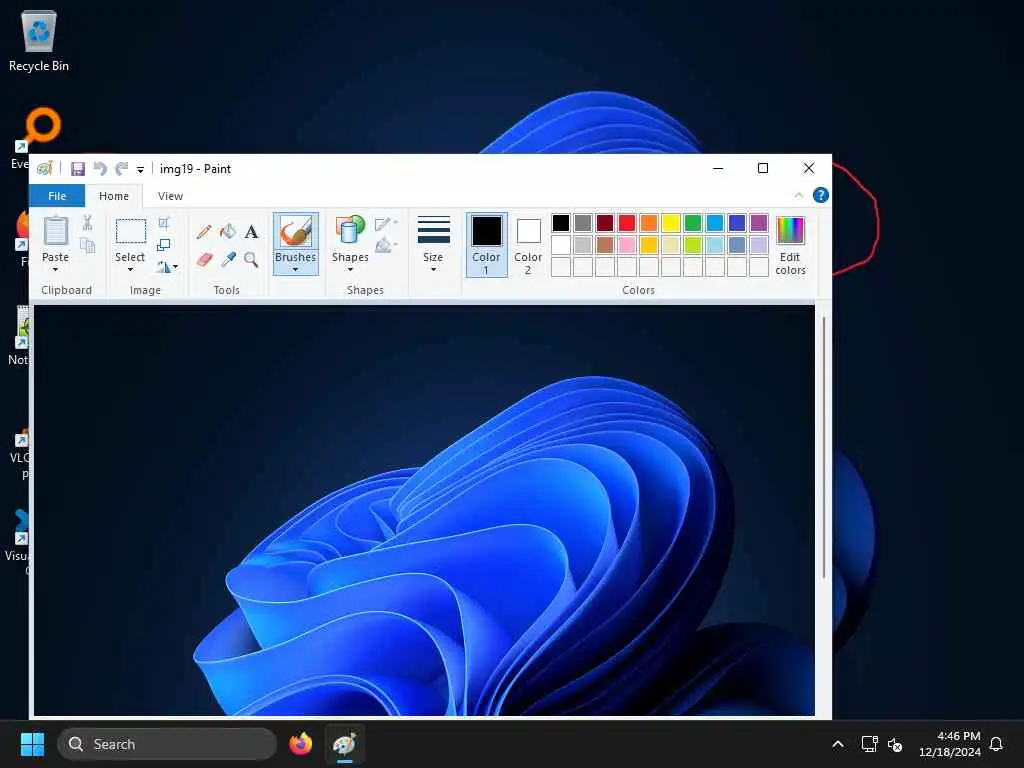Pick the yellow color swatch
The image size is (1024, 768).
coord(671,223)
